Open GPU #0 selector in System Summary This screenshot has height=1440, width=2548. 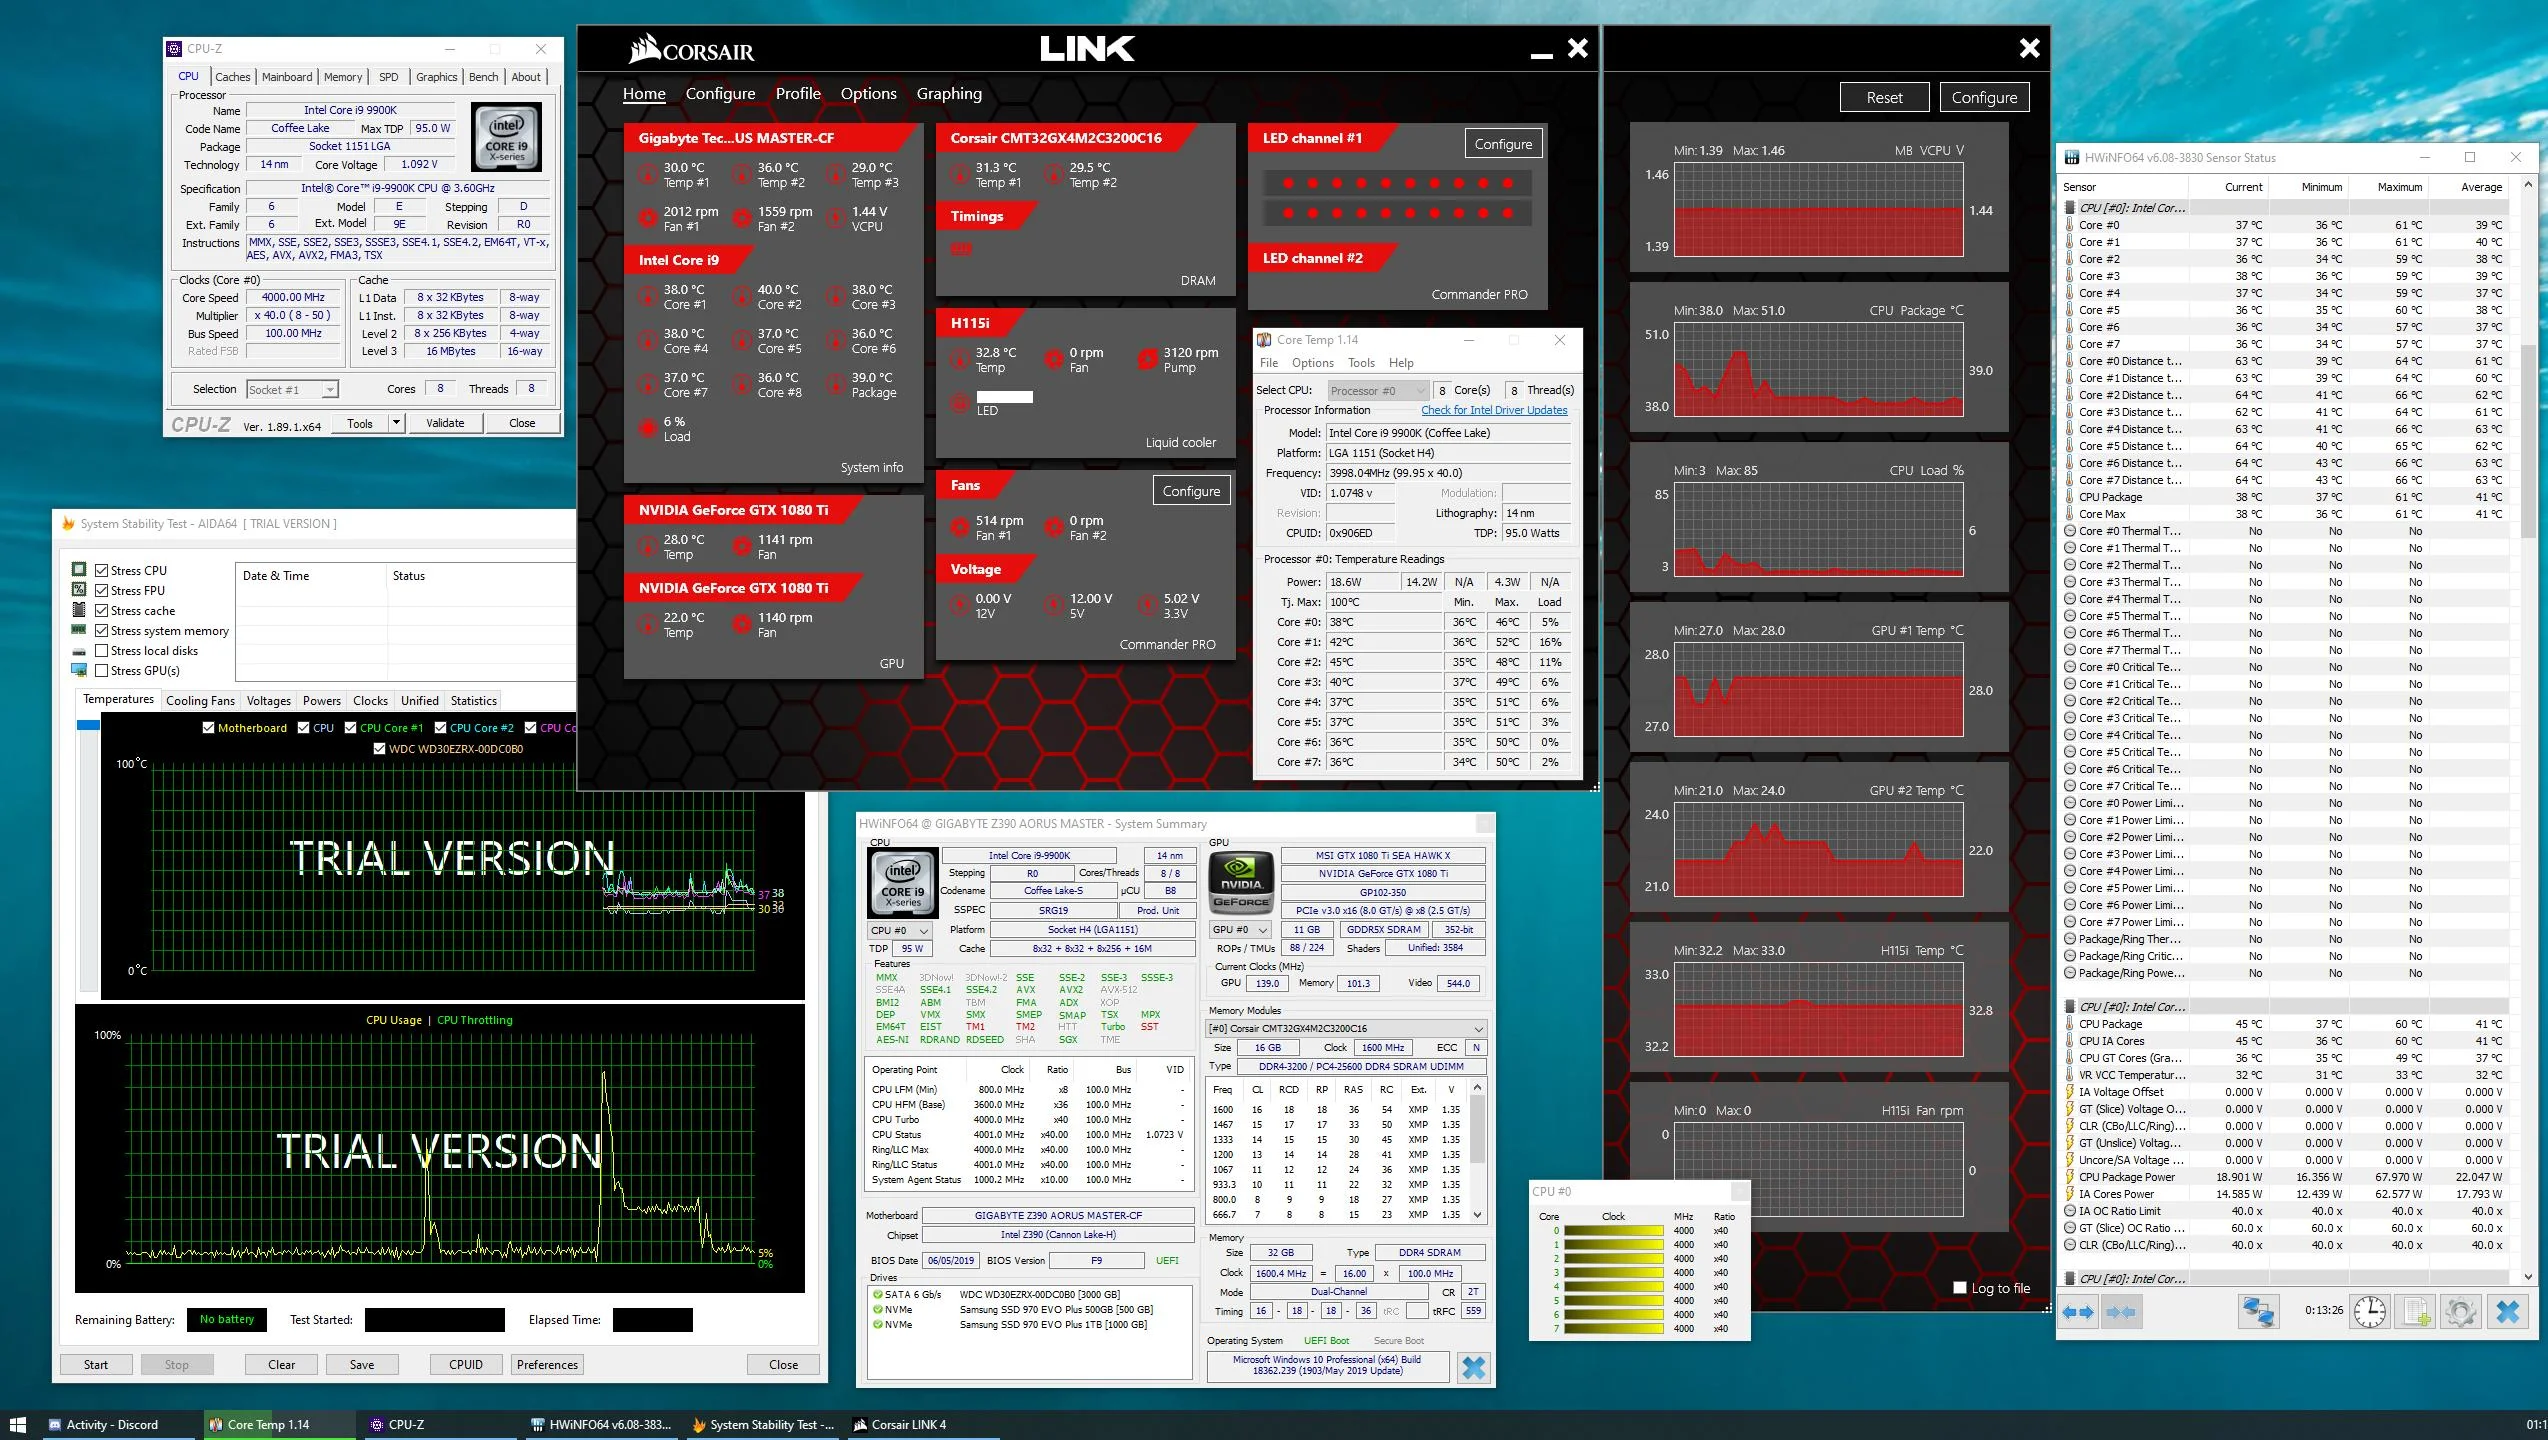click(1240, 930)
